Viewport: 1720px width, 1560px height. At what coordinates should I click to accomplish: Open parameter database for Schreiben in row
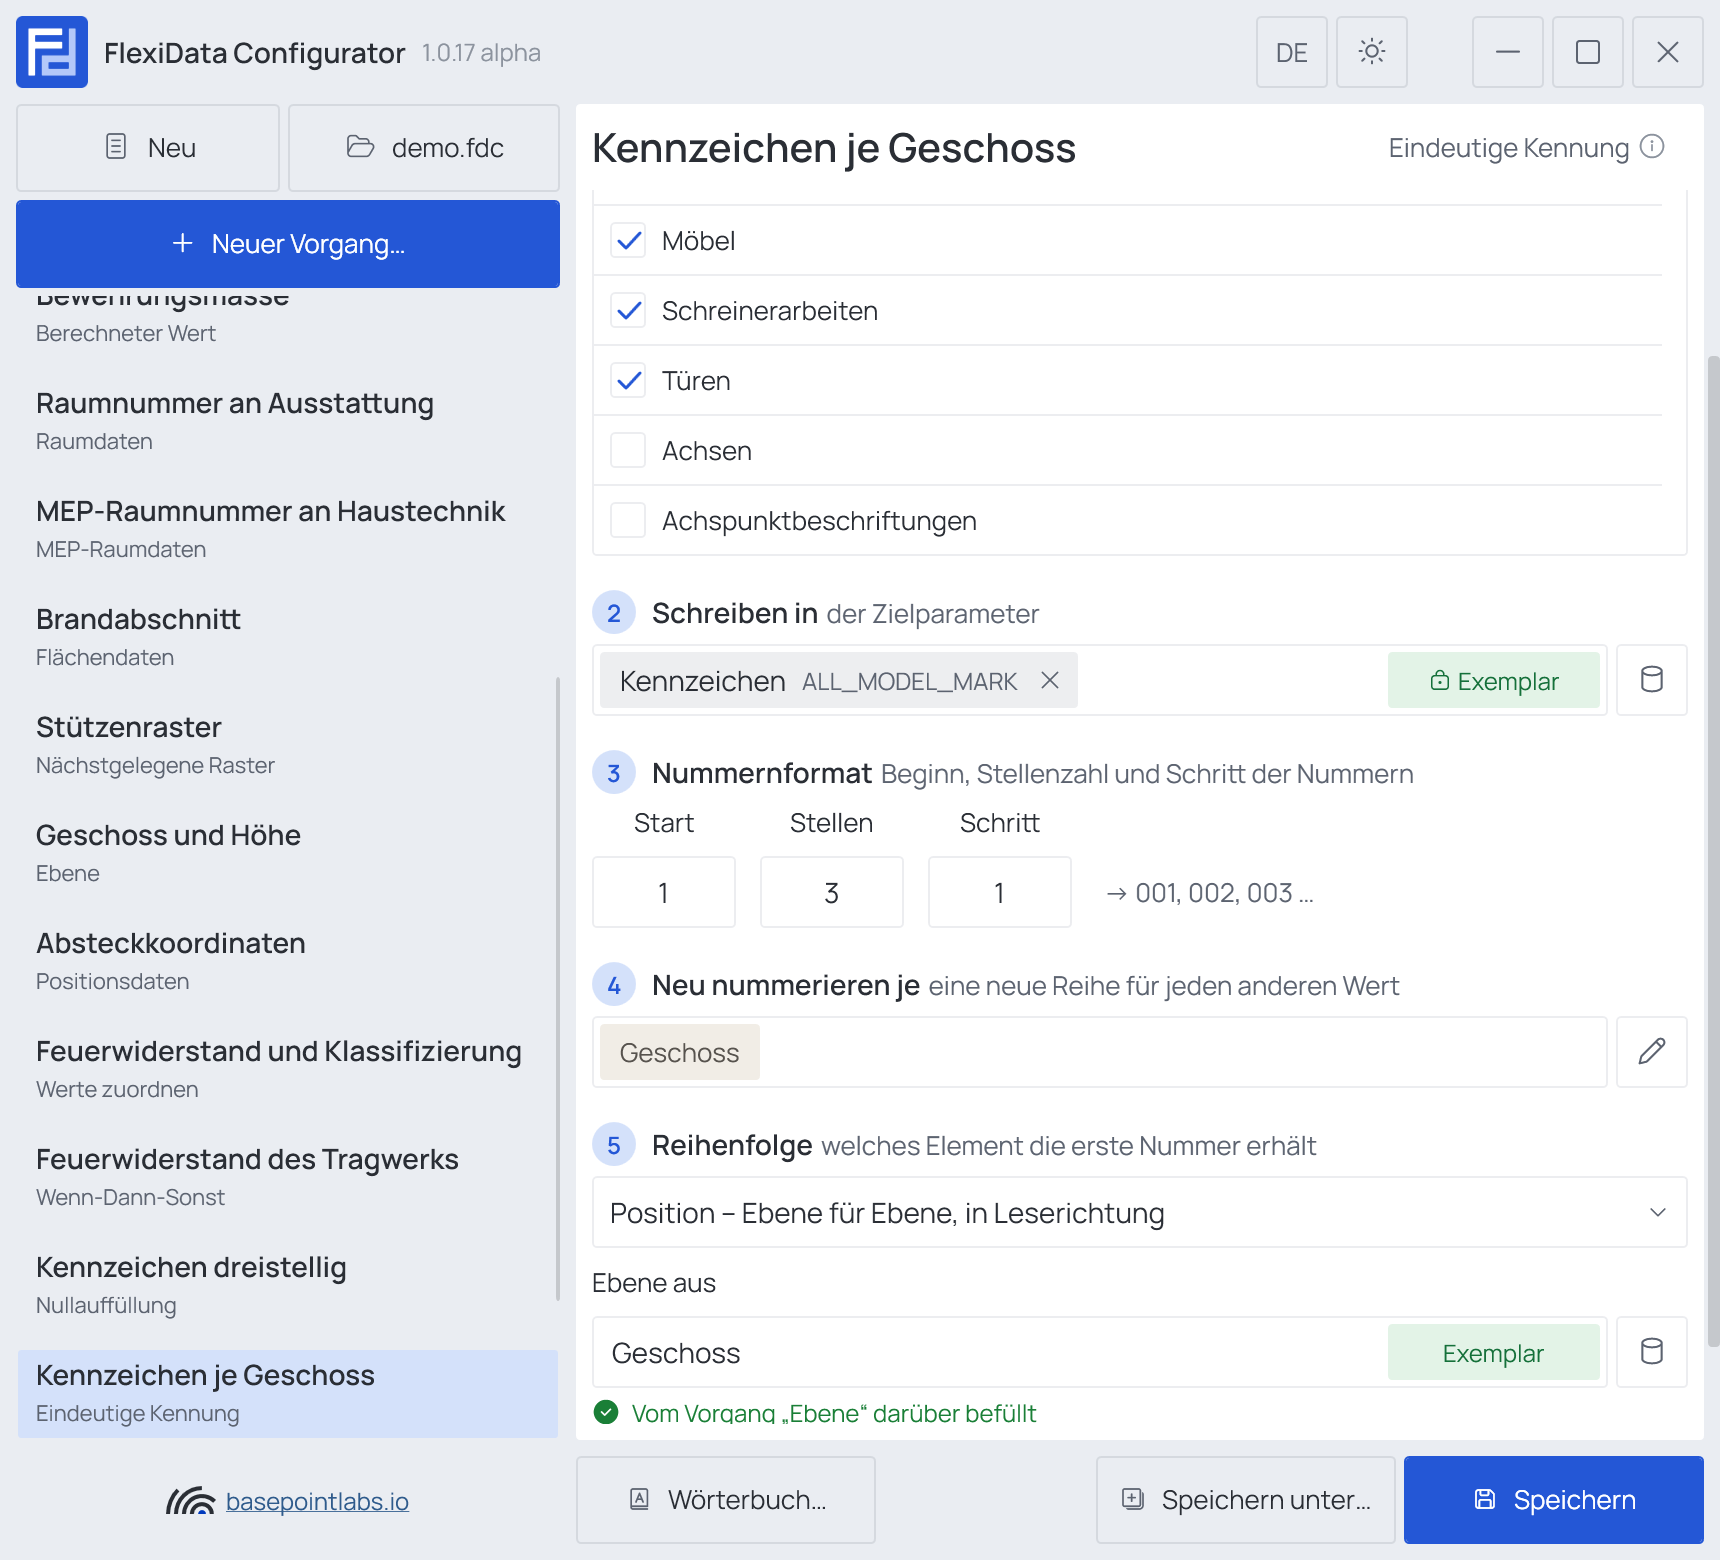1652,680
